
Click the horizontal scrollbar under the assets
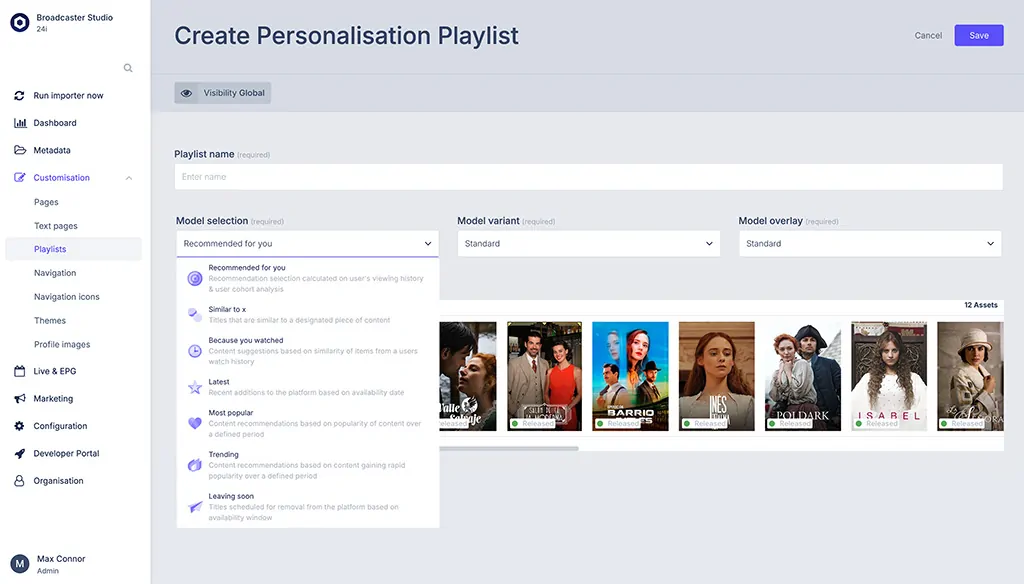click(508, 448)
